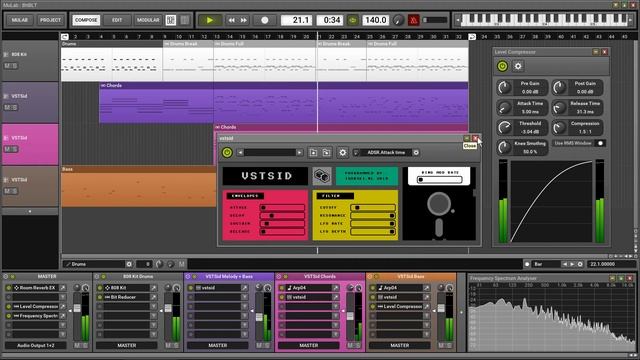This screenshot has width=640, height=360.
Task: Click Audio Output 1+2 output selector
Action: pos(36,345)
